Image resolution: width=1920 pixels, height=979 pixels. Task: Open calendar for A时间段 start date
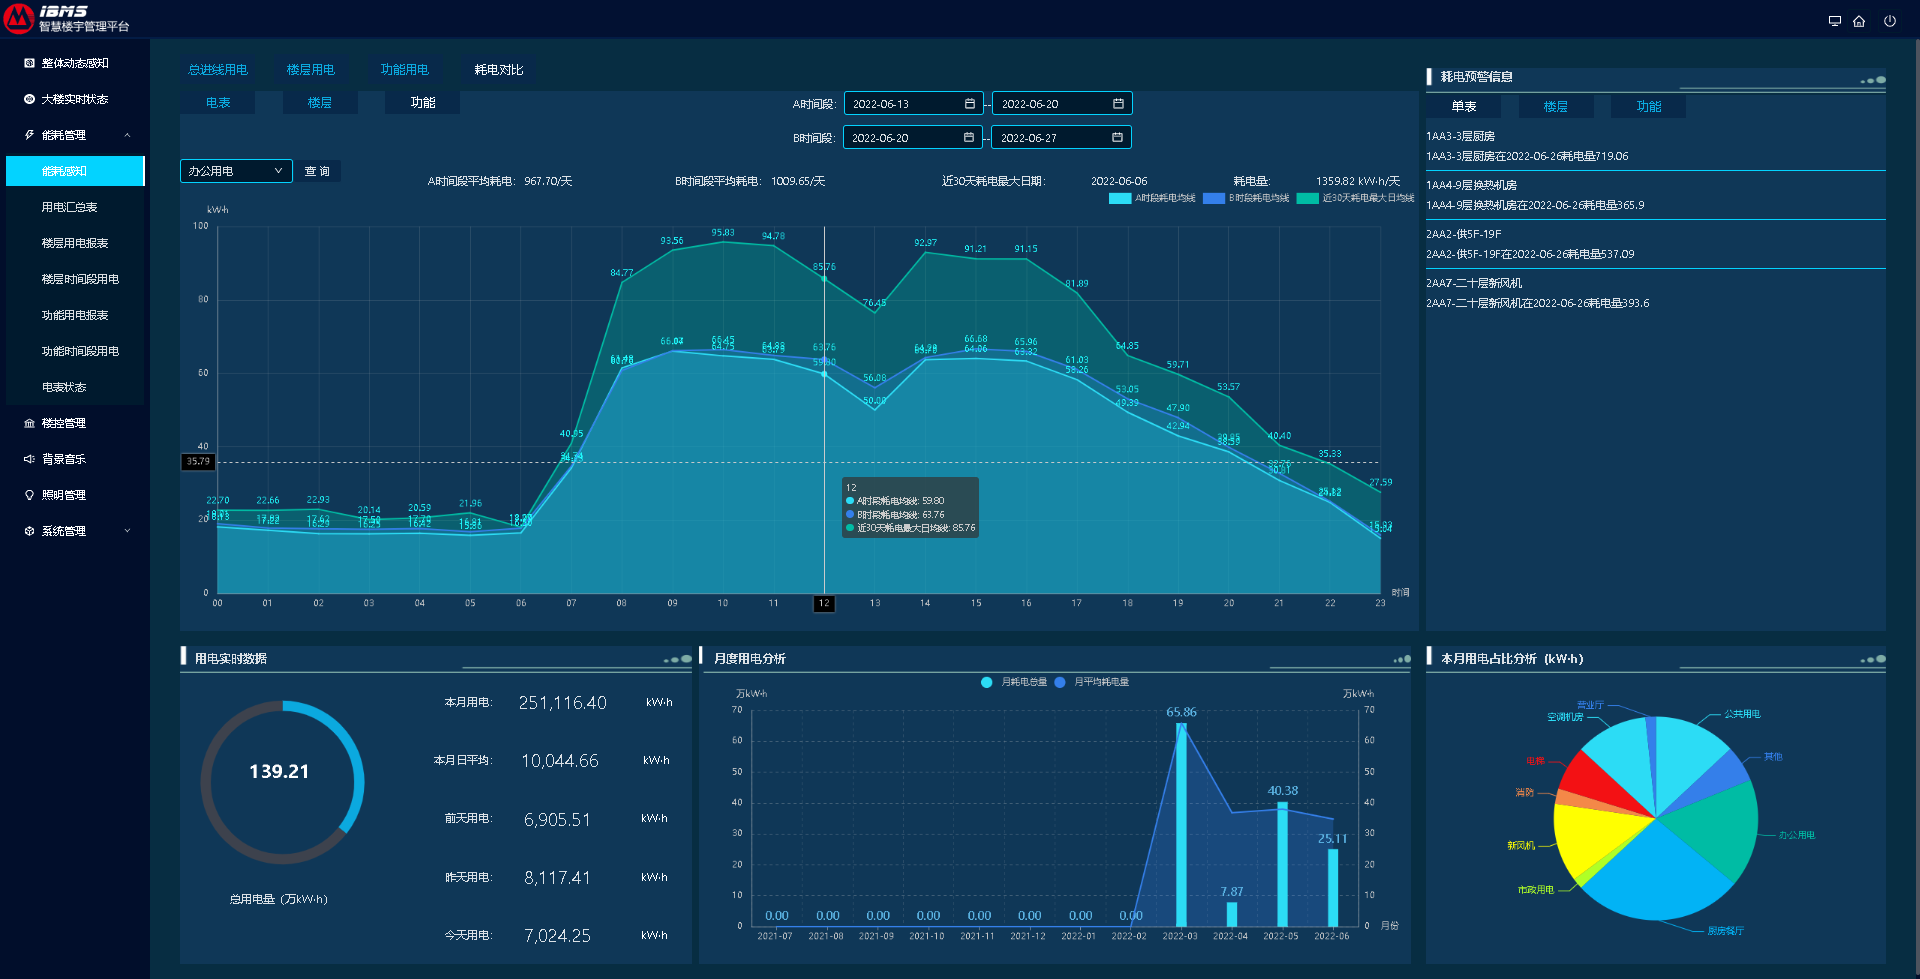[969, 104]
